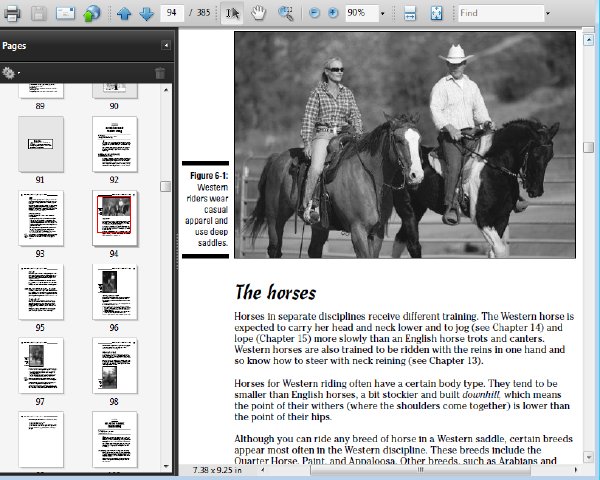Toggle the text Select tool
This screenshot has height=480, width=600.
pyautogui.click(x=232, y=13)
